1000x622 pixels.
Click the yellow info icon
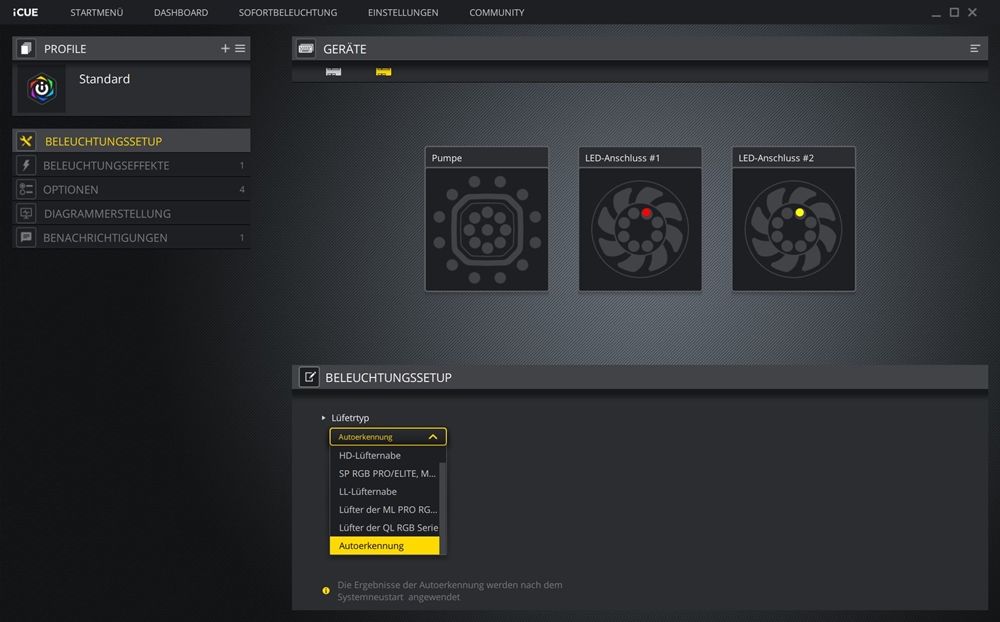click(x=326, y=591)
